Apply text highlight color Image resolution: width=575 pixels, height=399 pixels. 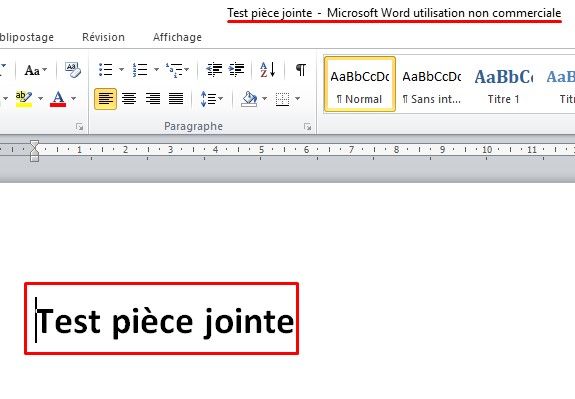(24, 99)
